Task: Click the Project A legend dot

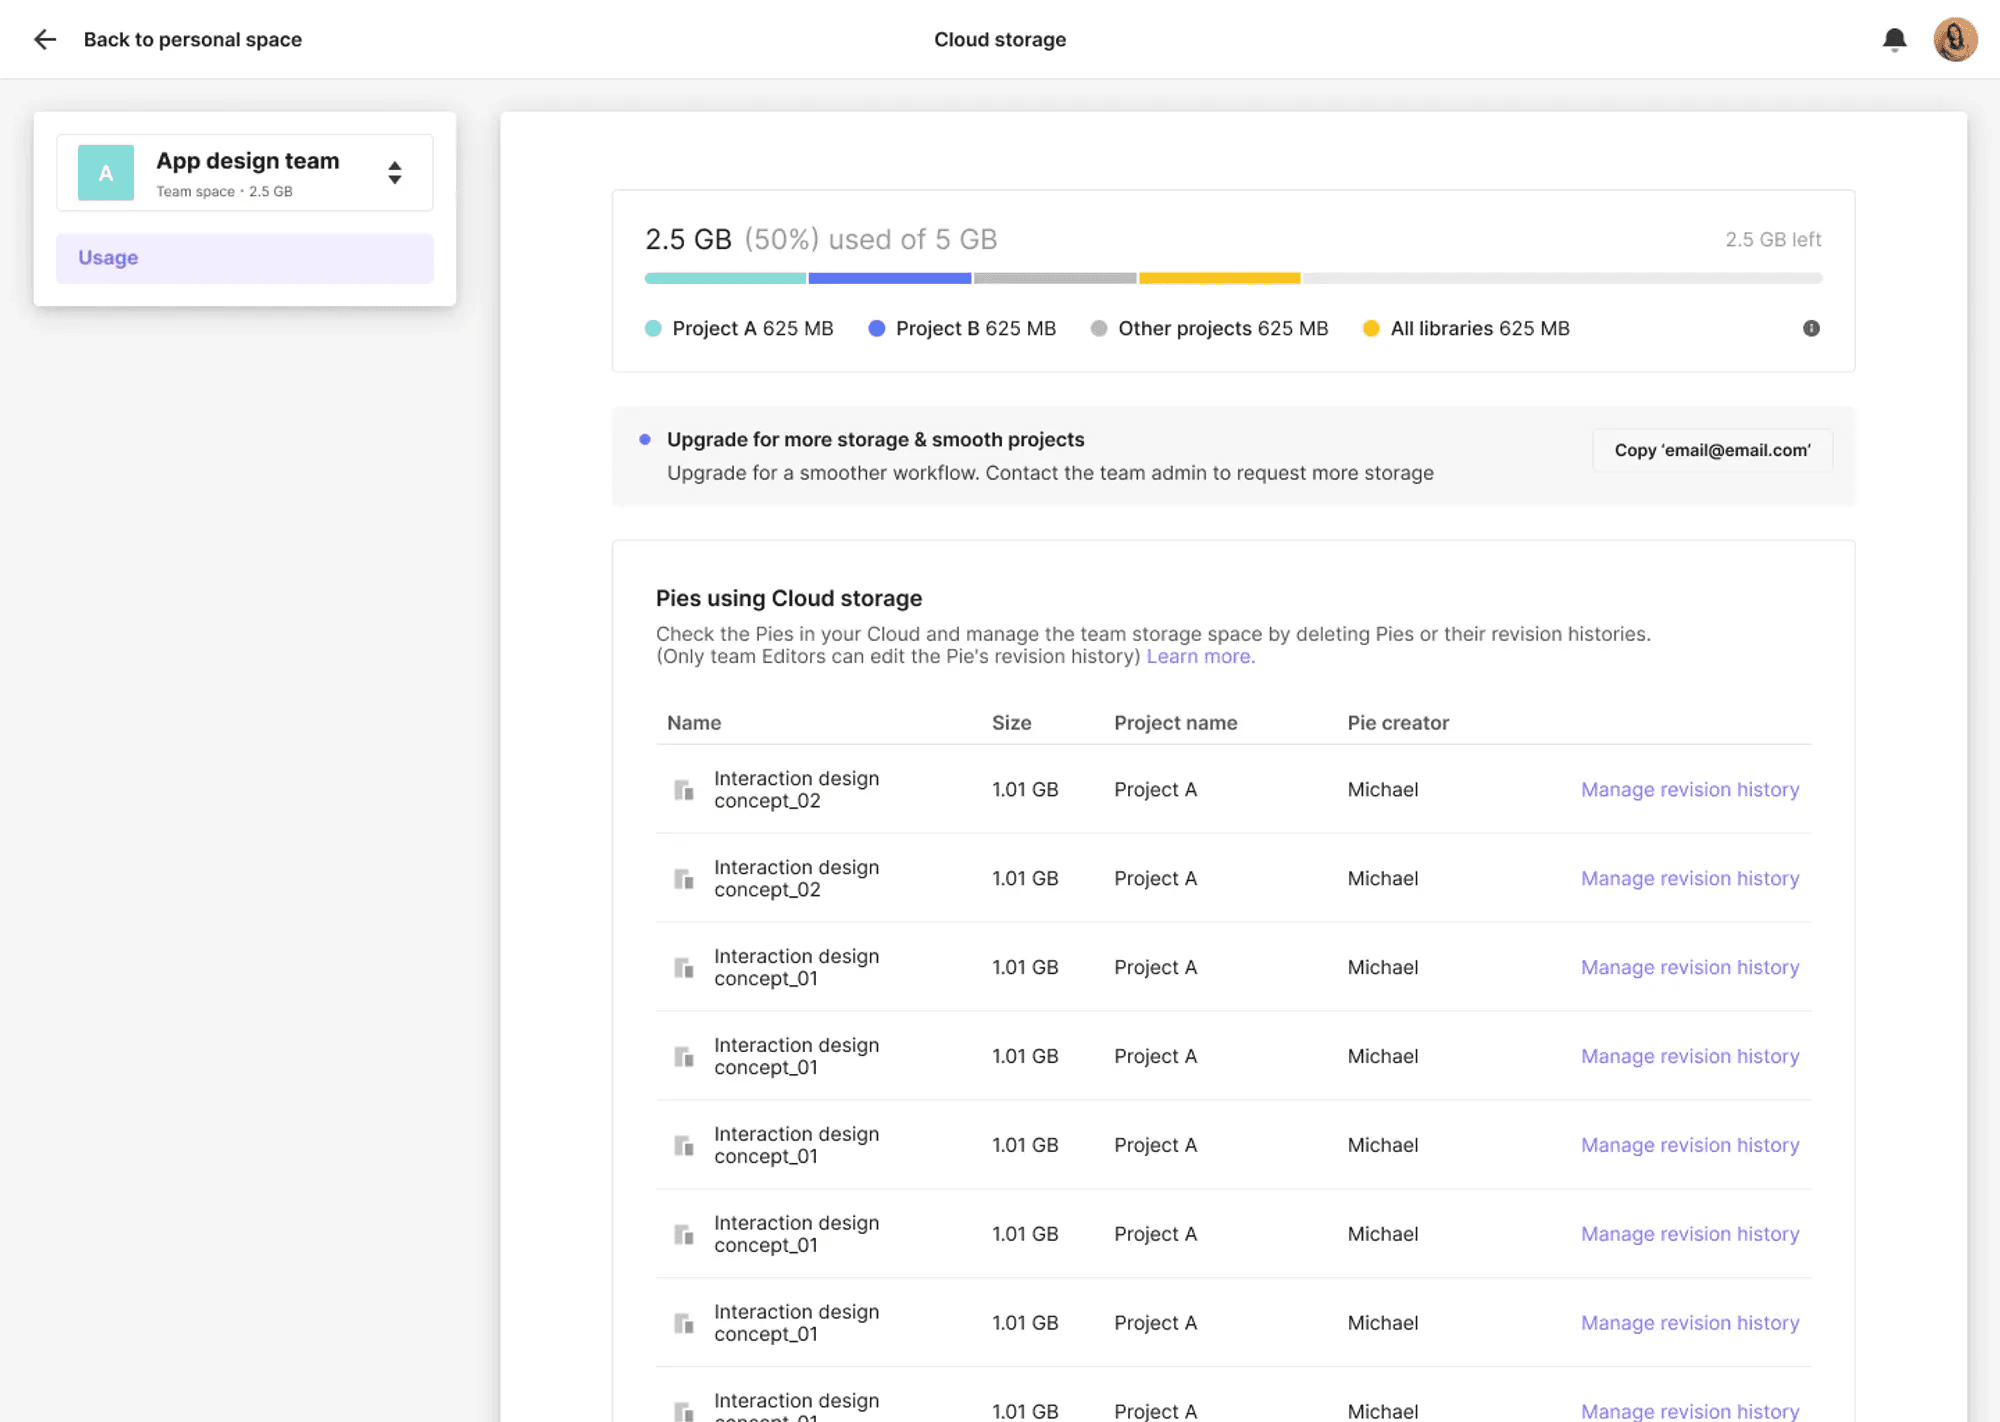Action: click(x=653, y=328)
